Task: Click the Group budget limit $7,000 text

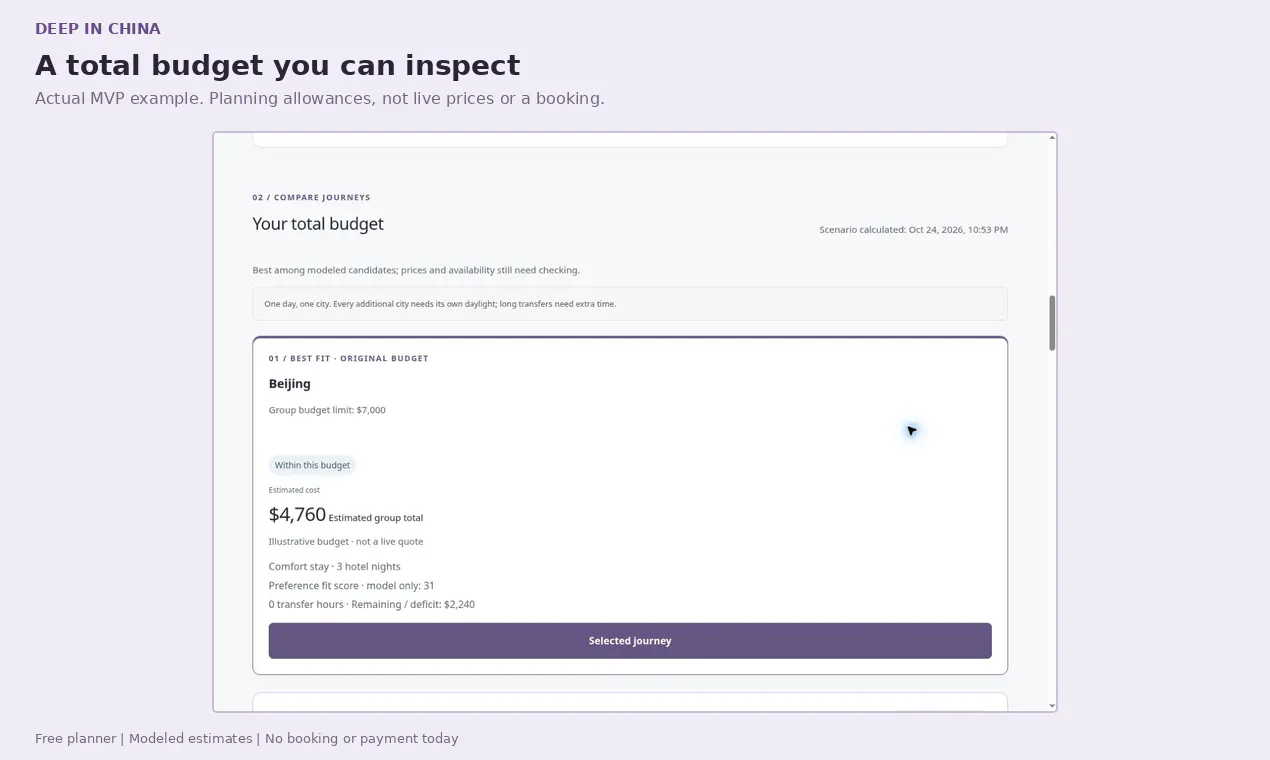Action: (x=327, y=410)
